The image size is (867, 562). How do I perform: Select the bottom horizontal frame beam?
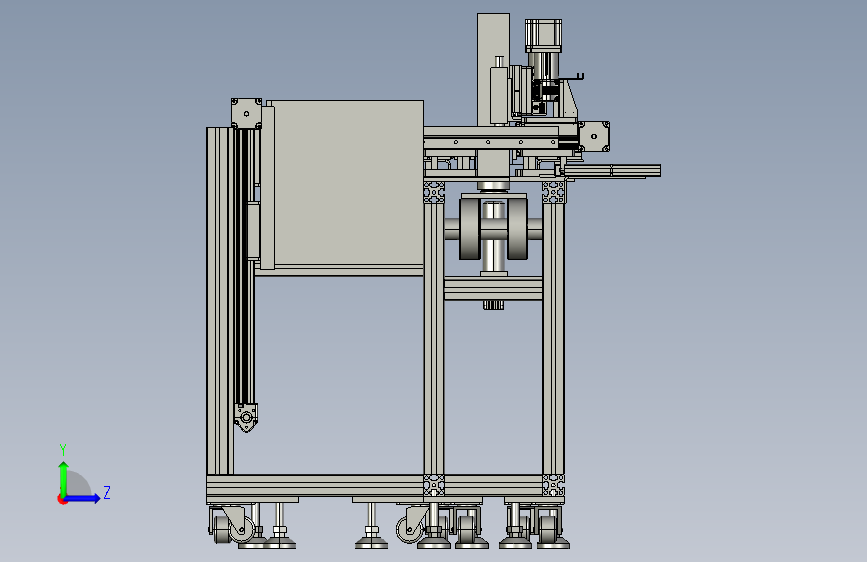[x=385, y=485]
